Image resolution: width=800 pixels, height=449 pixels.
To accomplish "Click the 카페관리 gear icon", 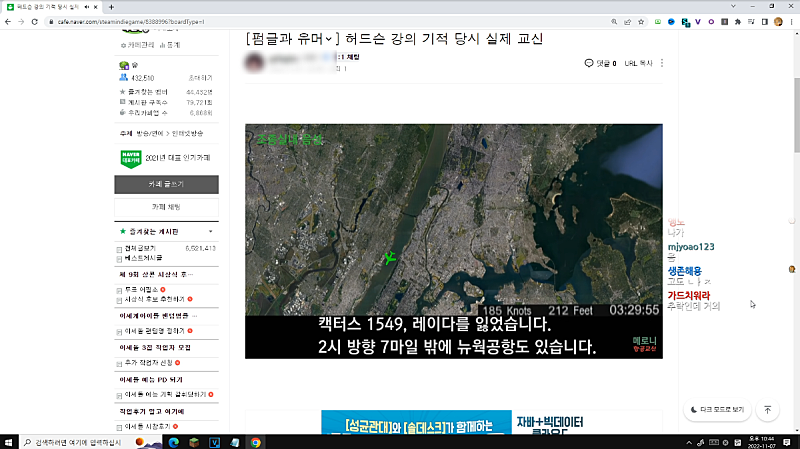I will [122, 45].
